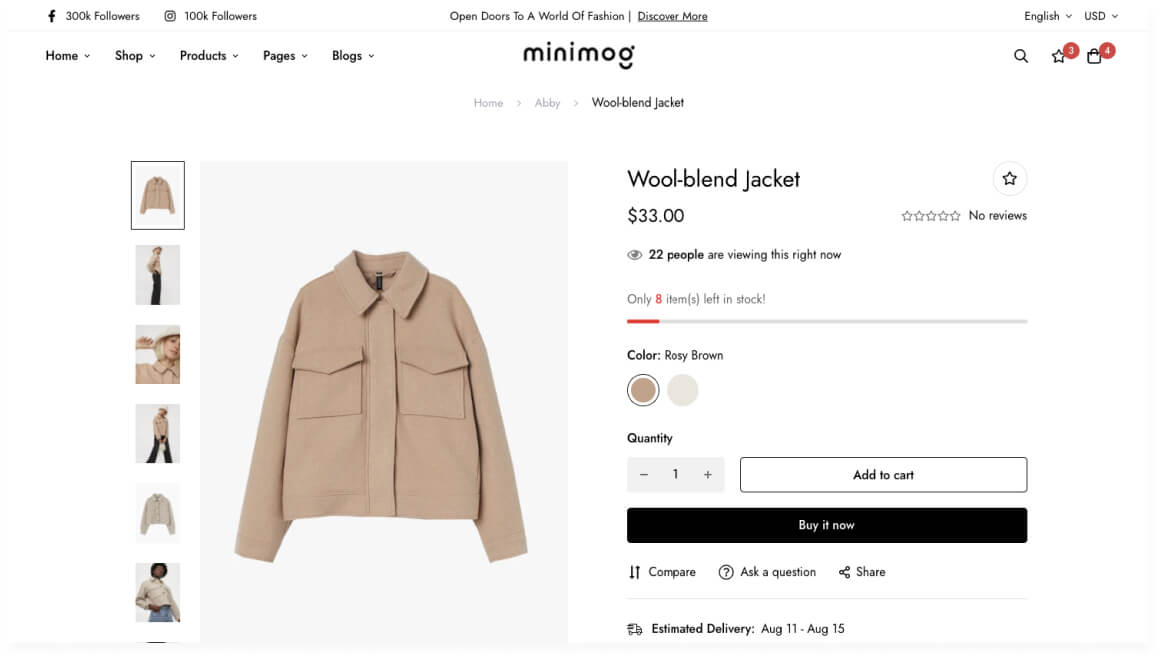This screenshot has height=660, width=1160.
Task: Decrease quantity with minus button
Action: coord(644,474)
